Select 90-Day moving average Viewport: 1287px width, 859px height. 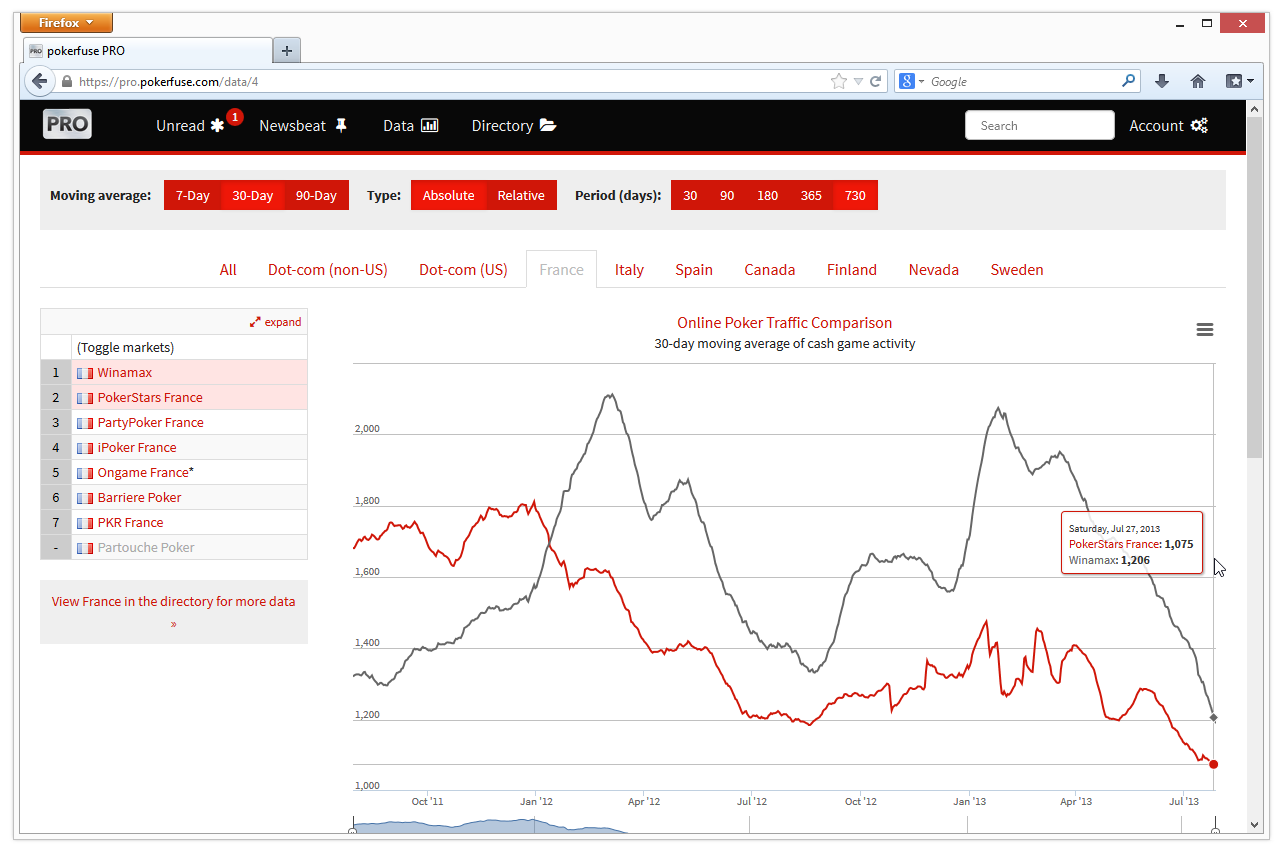click(316, 195)
